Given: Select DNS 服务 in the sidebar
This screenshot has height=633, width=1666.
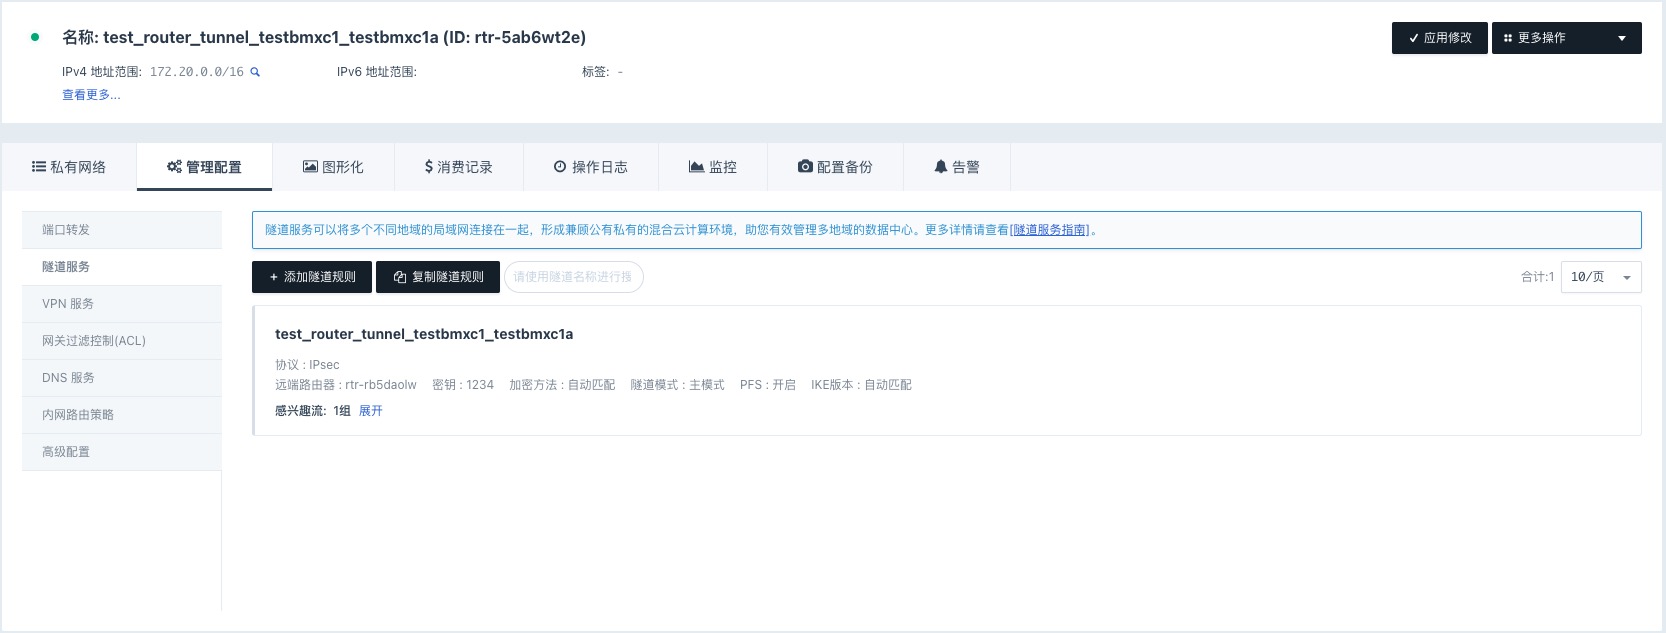Looking at the screenshot, I should point(122,378).
